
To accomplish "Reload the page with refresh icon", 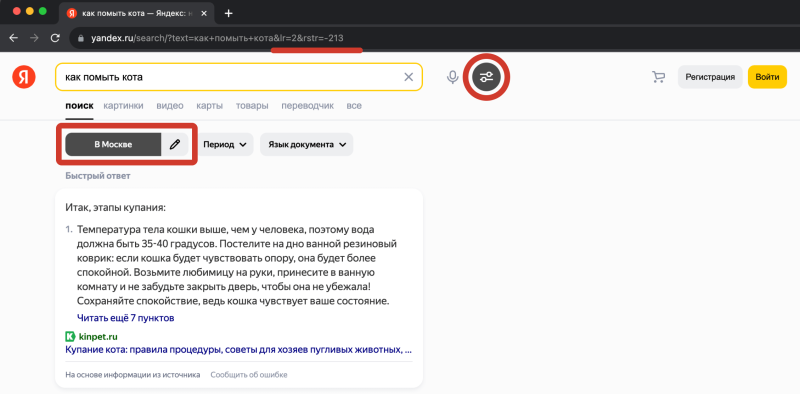I will pos(55,38).
